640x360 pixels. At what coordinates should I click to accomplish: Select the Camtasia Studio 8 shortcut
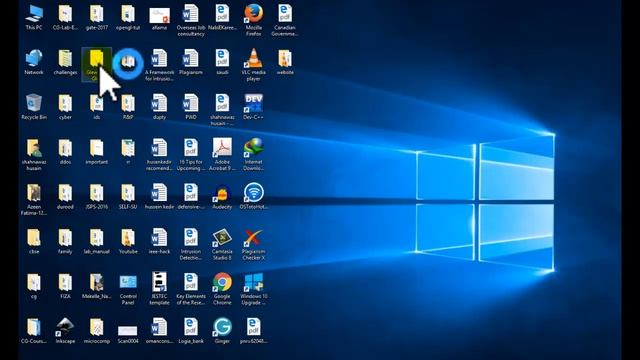click(222, 244)
